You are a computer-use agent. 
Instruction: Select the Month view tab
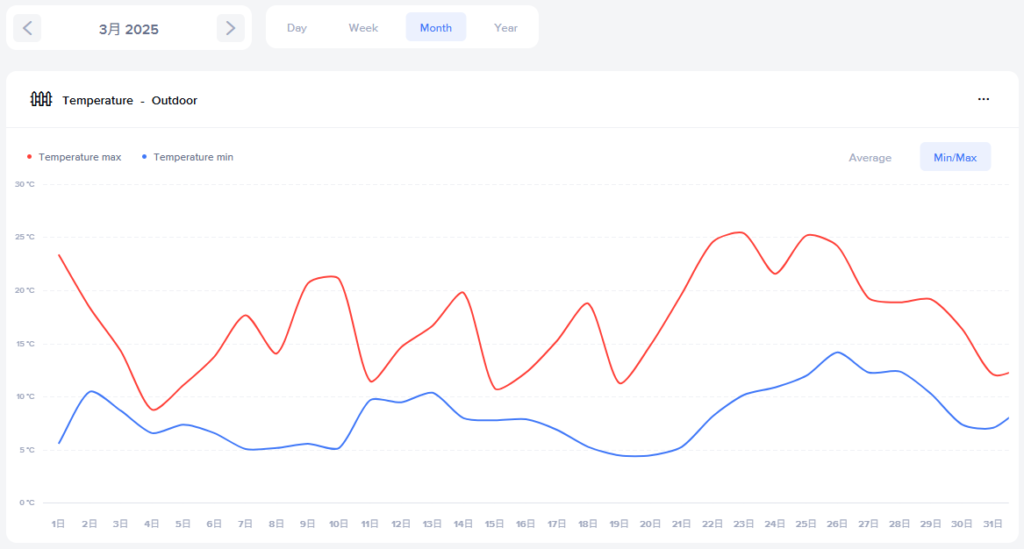tap(436, 28)
